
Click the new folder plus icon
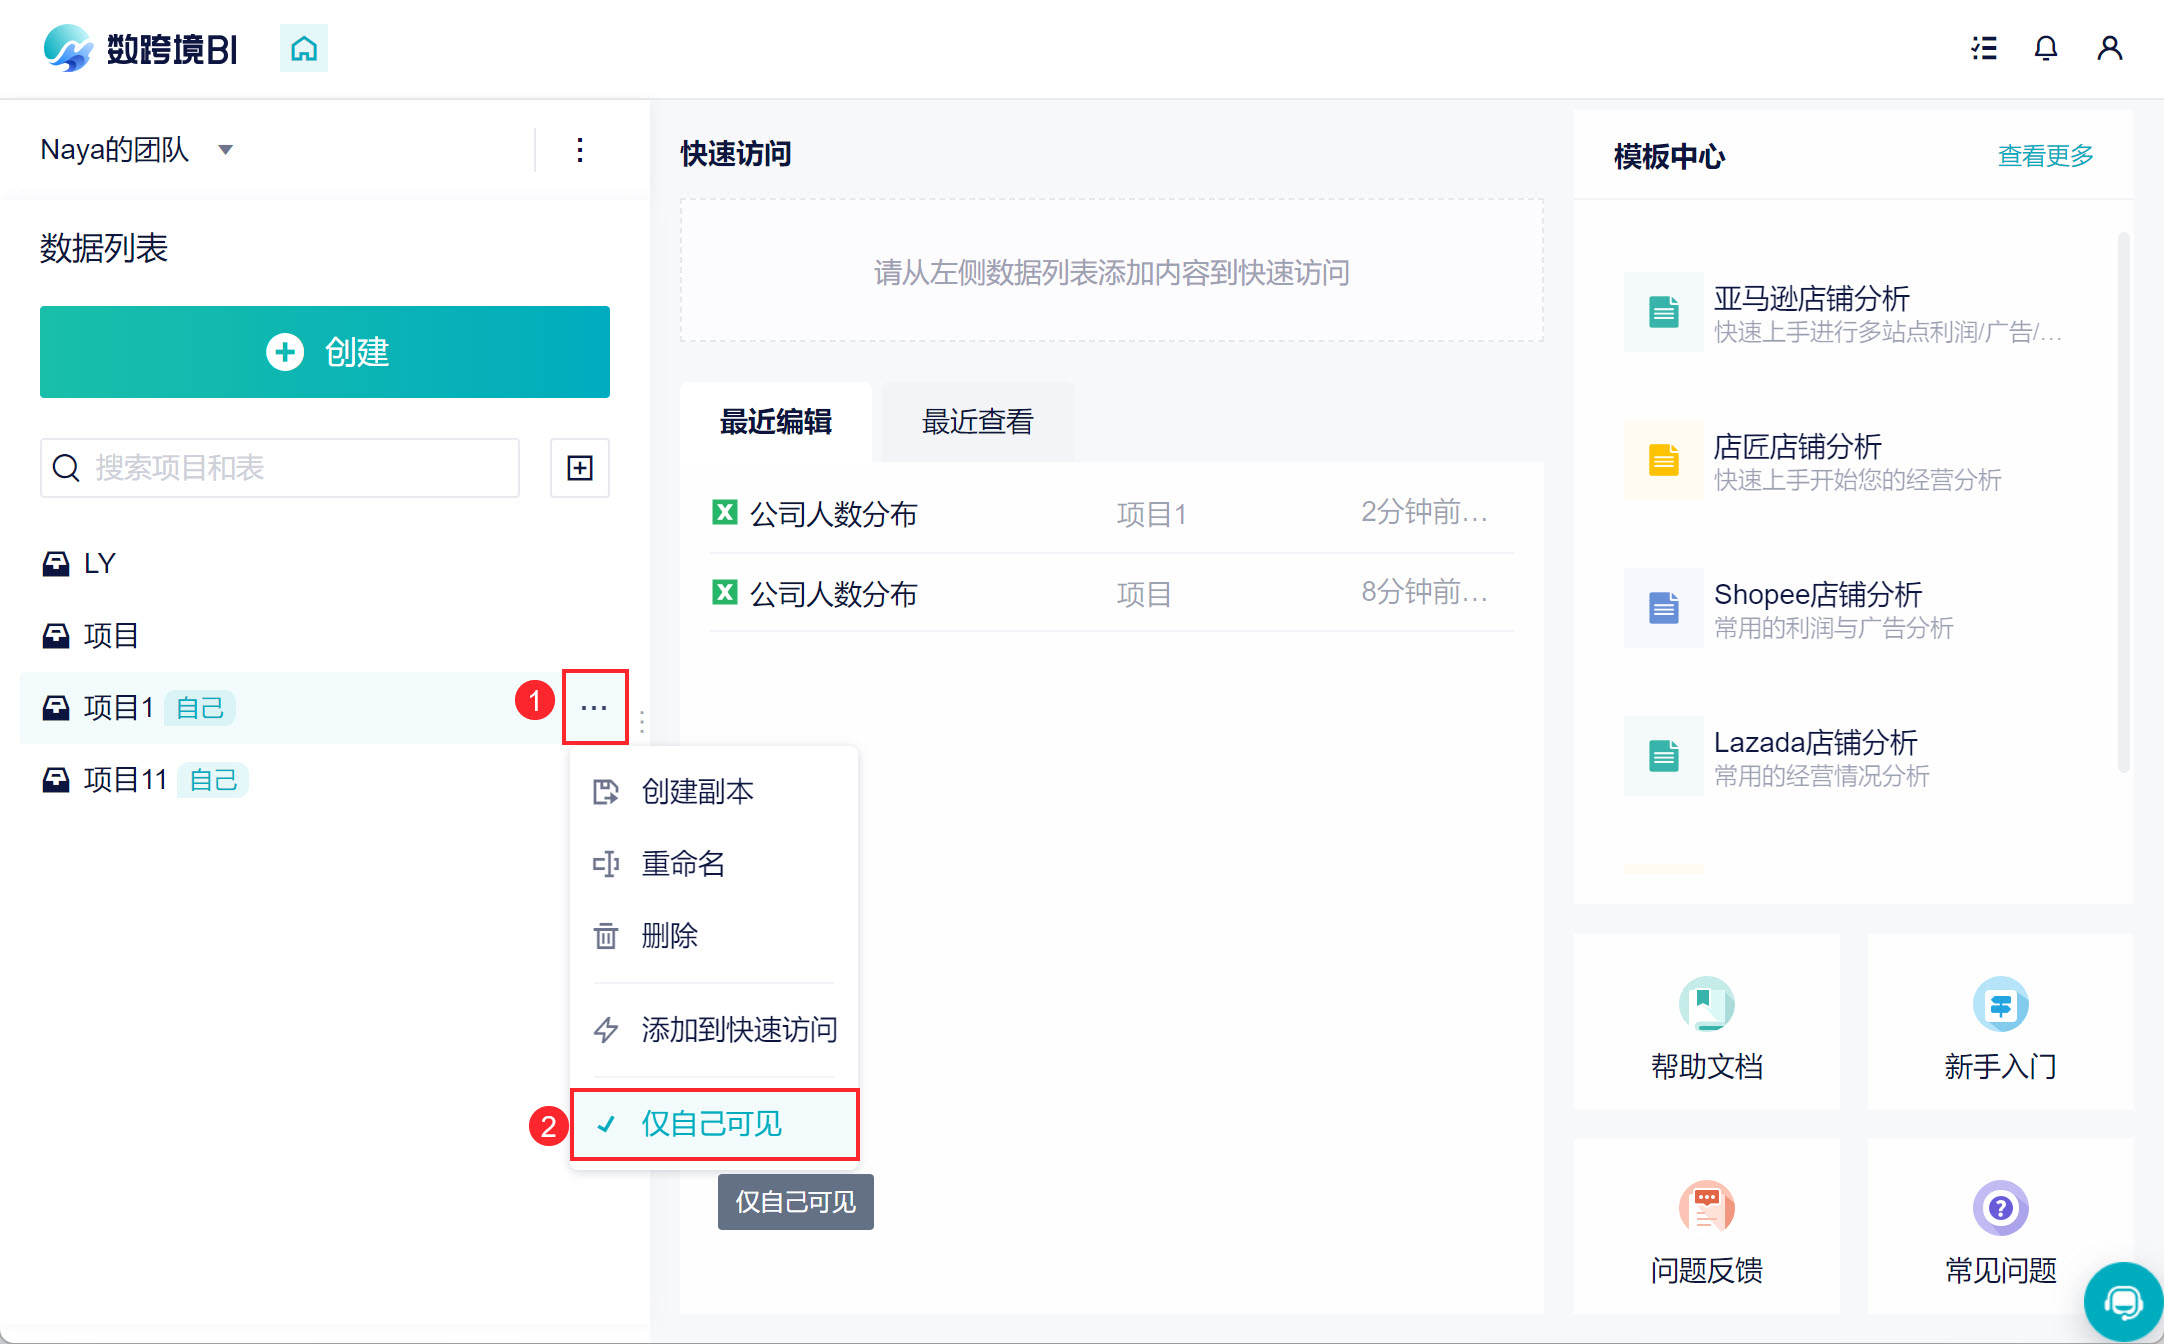point(580,468)
